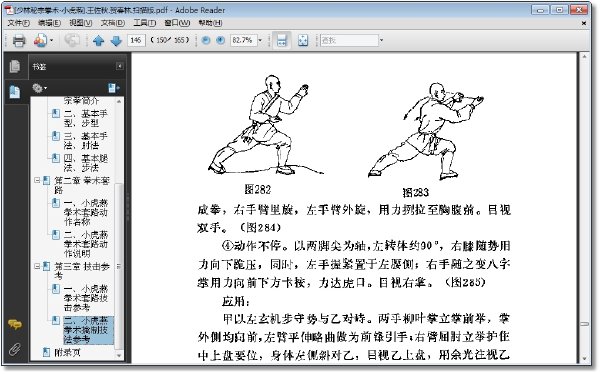
Task: Toggle the fit one full page icon
Action: 303,40
